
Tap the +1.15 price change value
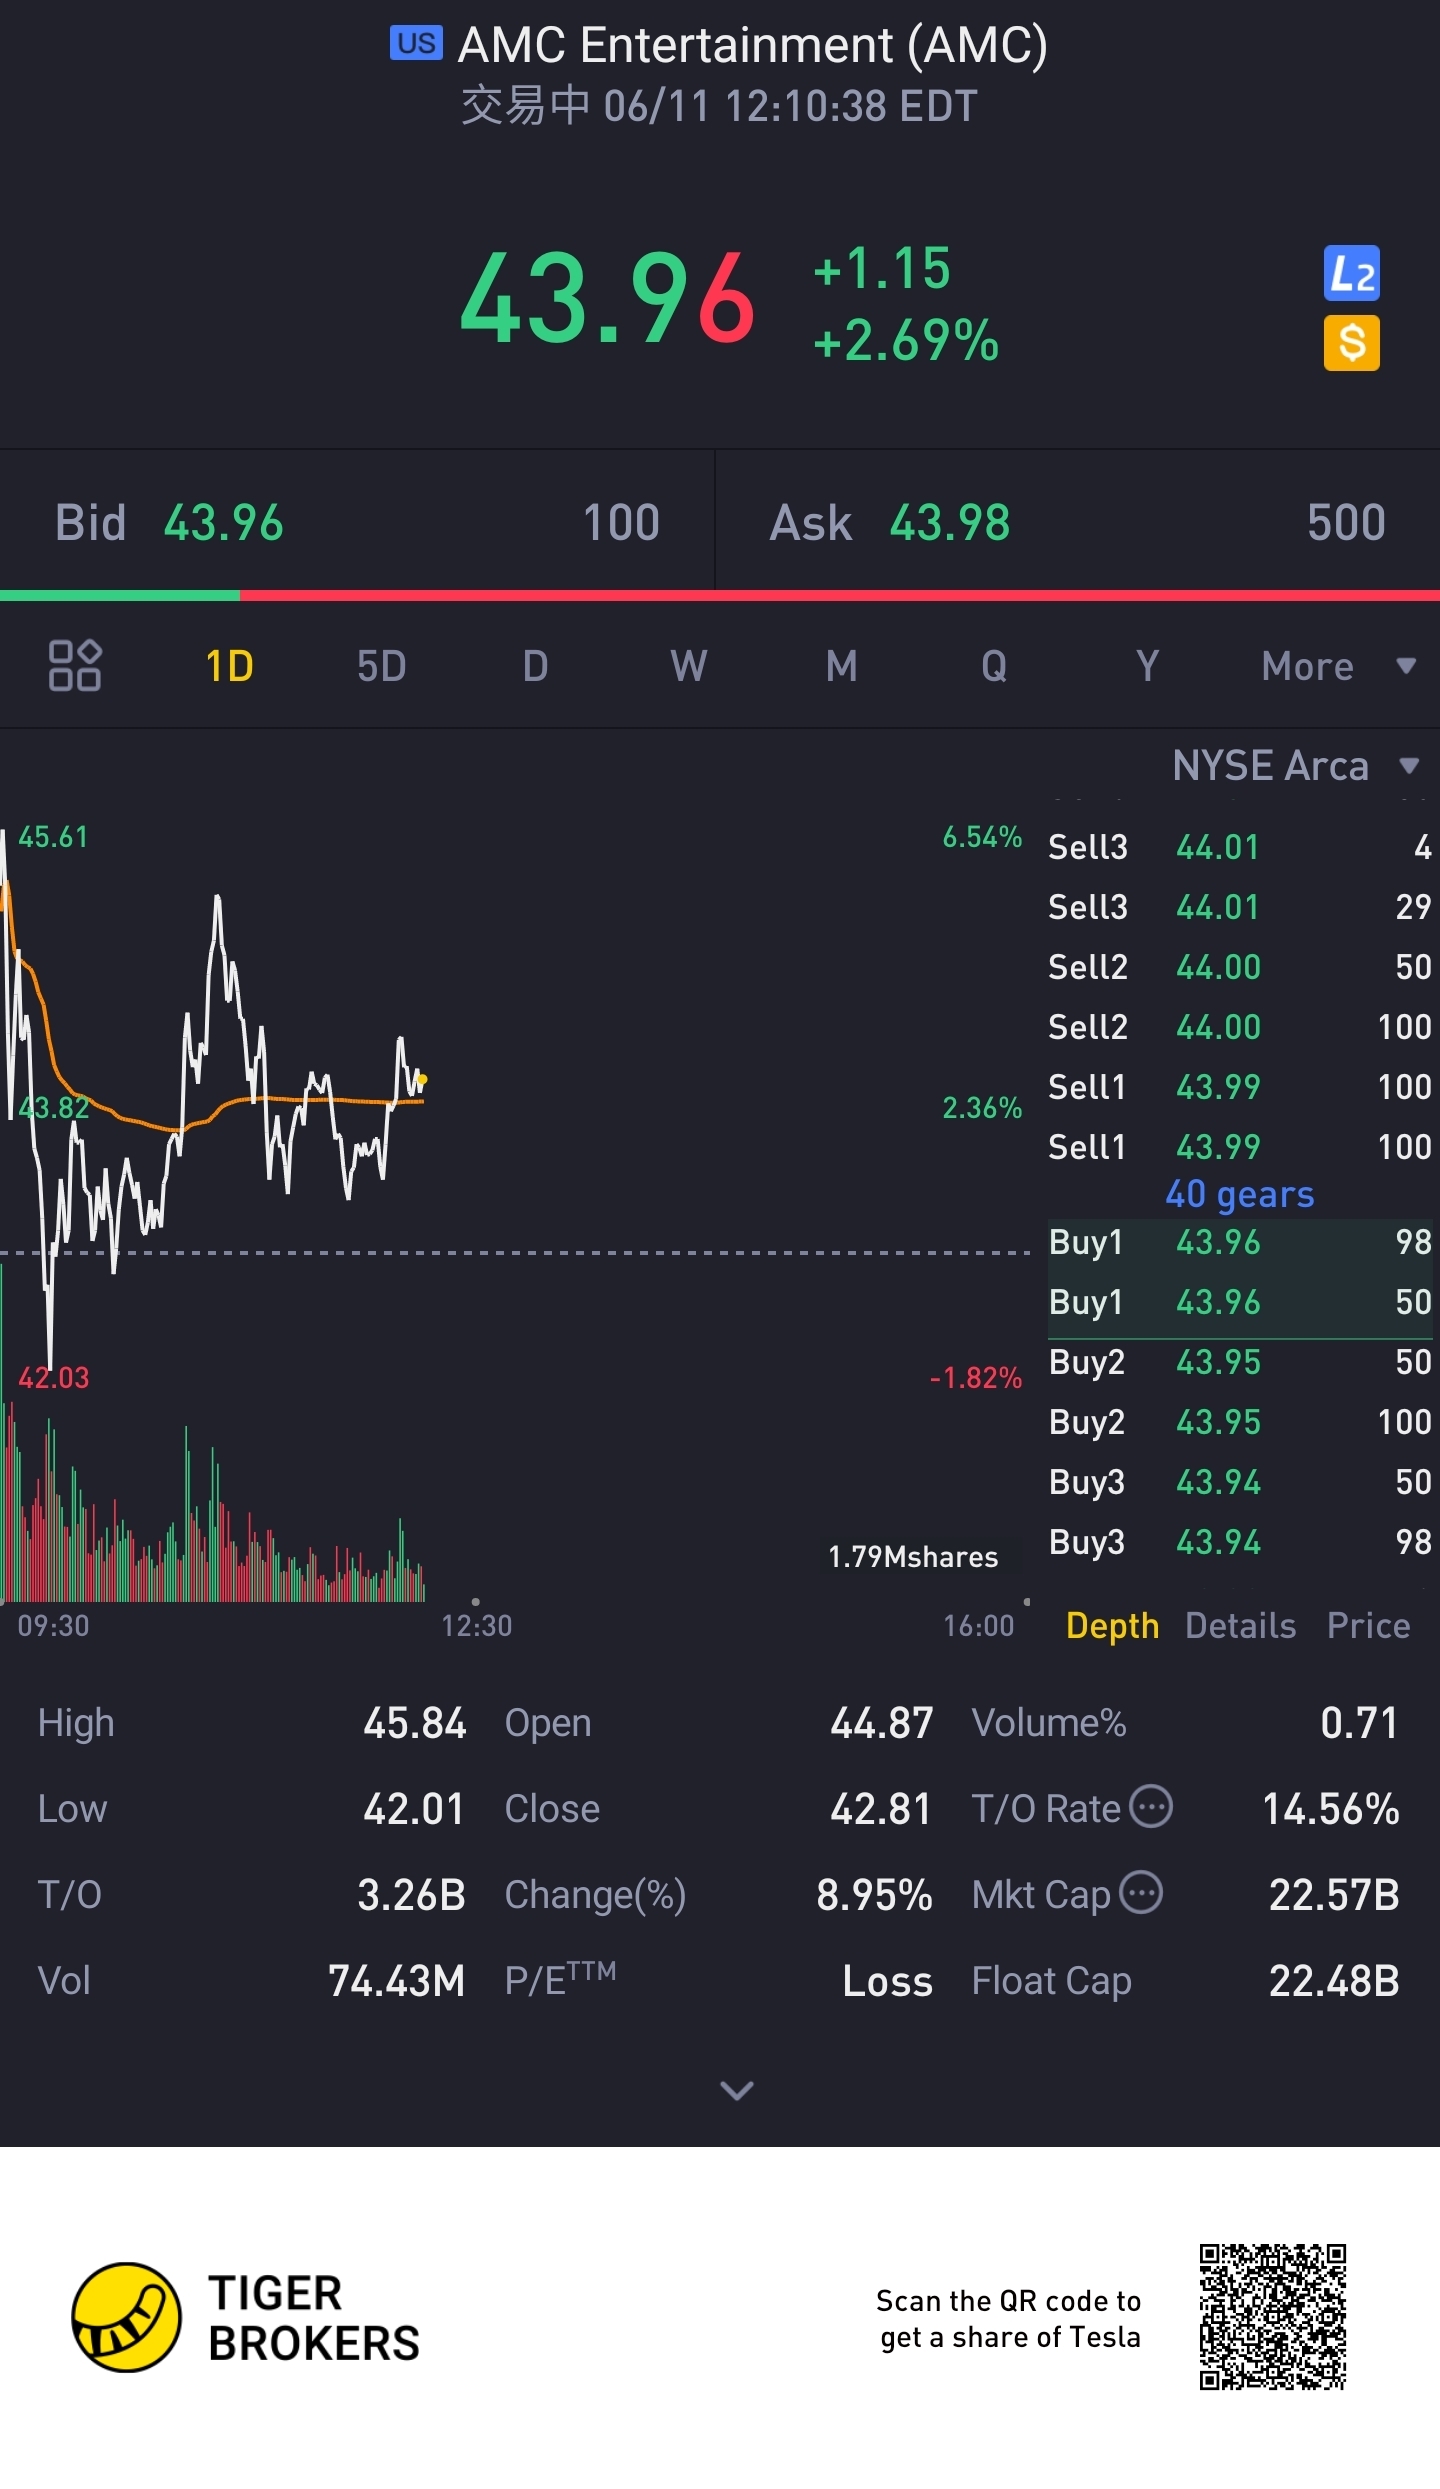coord(882,268)
